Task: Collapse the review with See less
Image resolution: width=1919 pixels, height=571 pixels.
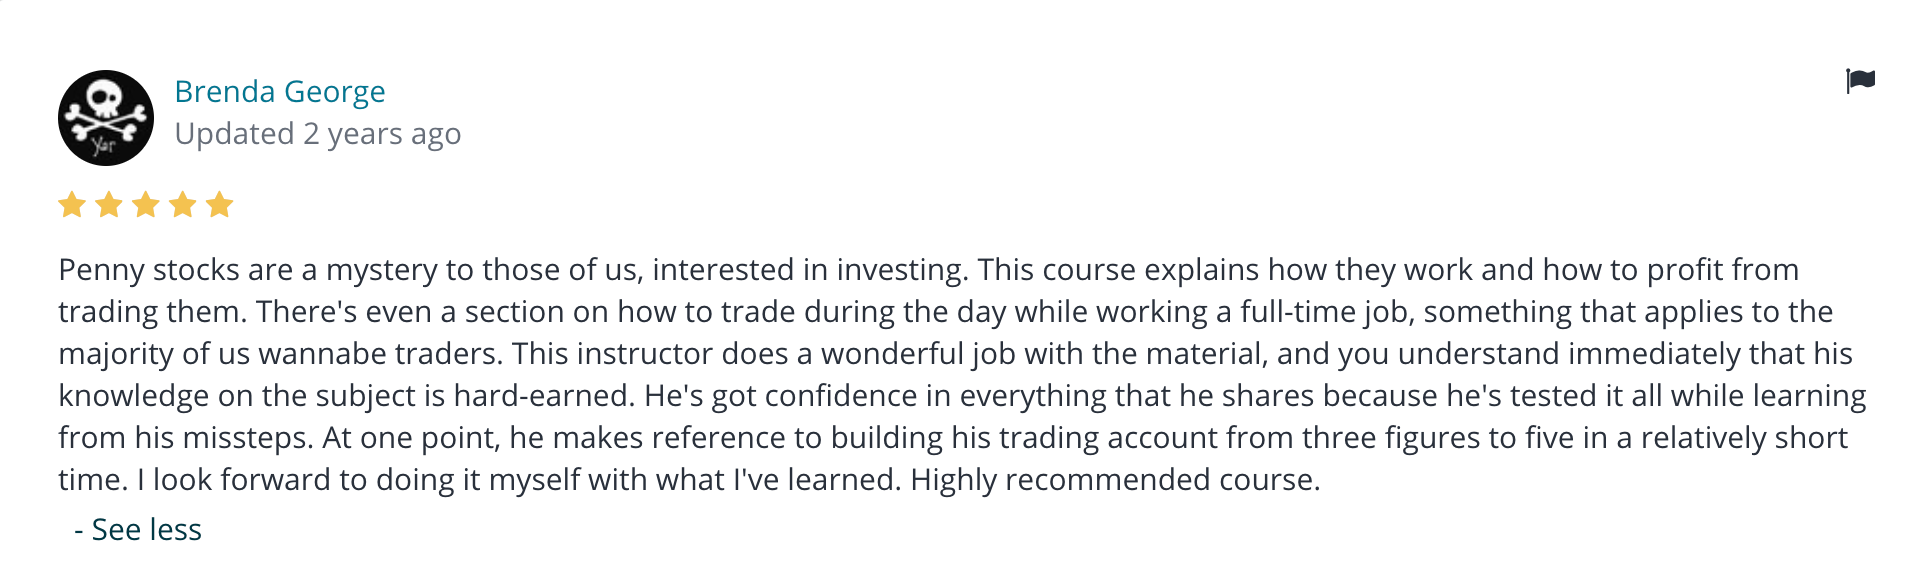Action: click(138, 529)
